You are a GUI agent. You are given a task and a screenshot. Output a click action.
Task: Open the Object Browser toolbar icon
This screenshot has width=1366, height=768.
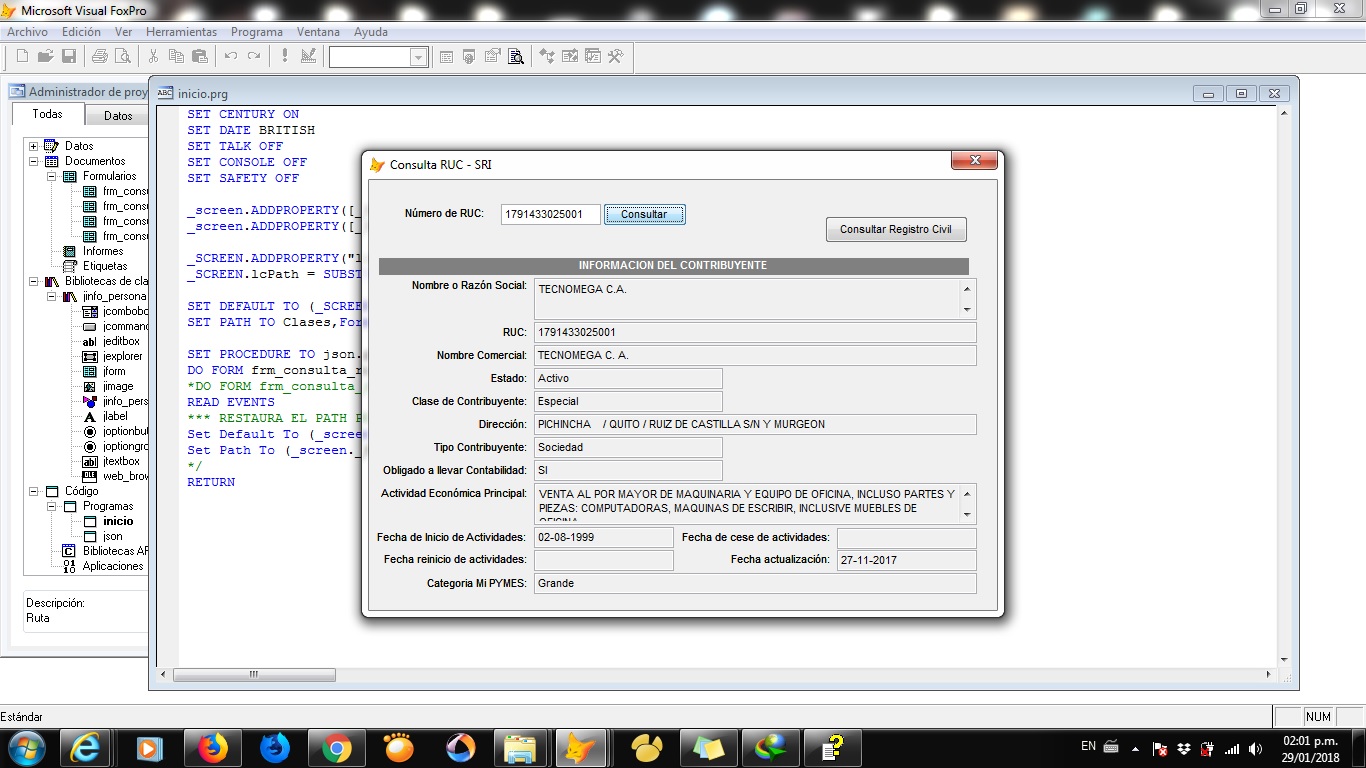tap(570, 57)
